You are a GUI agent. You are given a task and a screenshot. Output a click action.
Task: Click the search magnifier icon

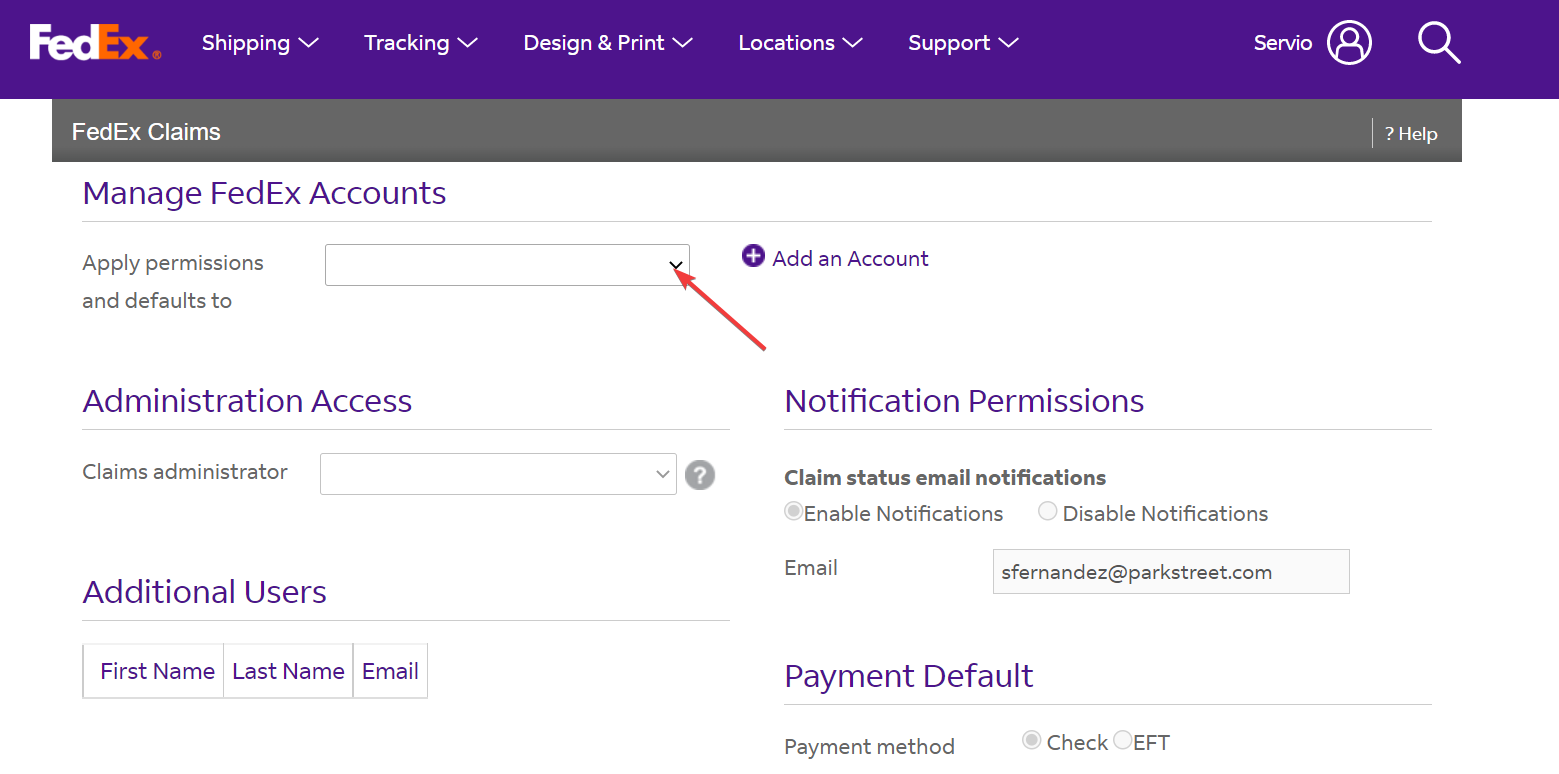coord(1439,43)
